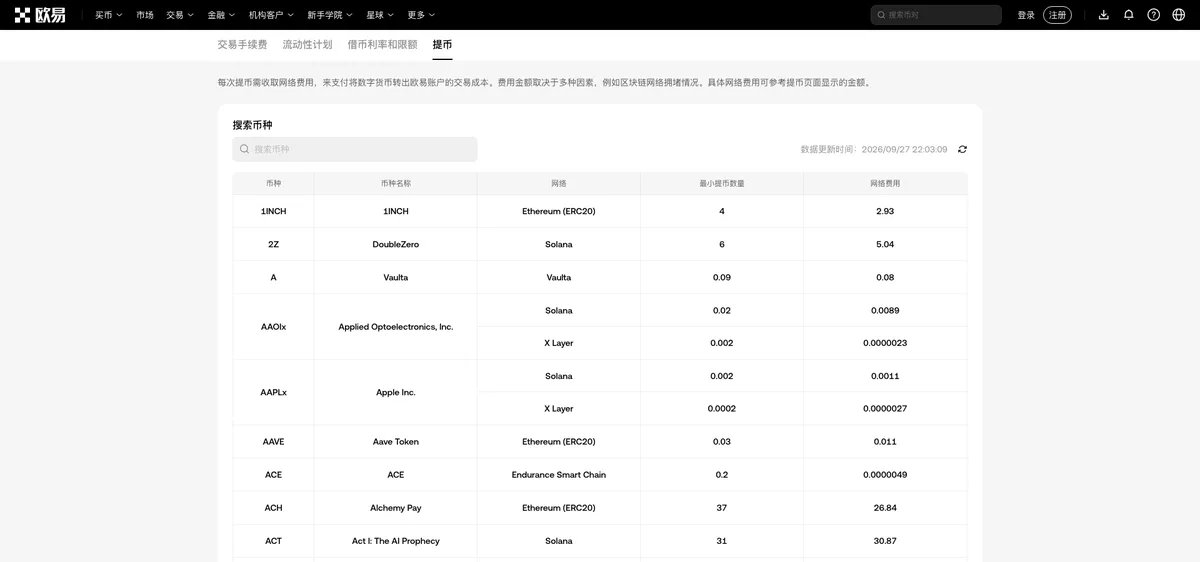Expand the 买币 dropdown menu
Screen dimensions: 1200x562
(x=108, y=15)
